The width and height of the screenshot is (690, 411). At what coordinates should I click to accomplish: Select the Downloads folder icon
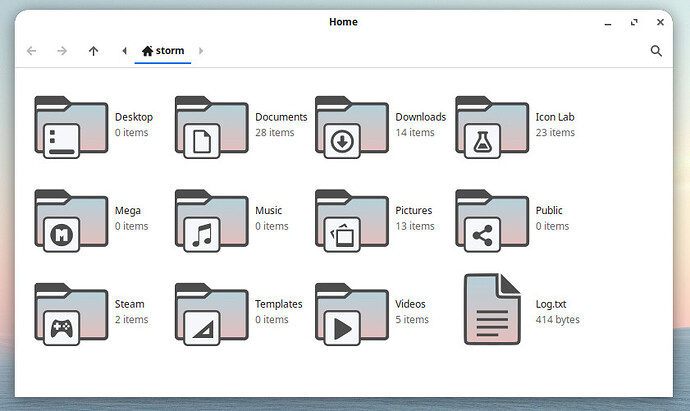pos(351,126)
